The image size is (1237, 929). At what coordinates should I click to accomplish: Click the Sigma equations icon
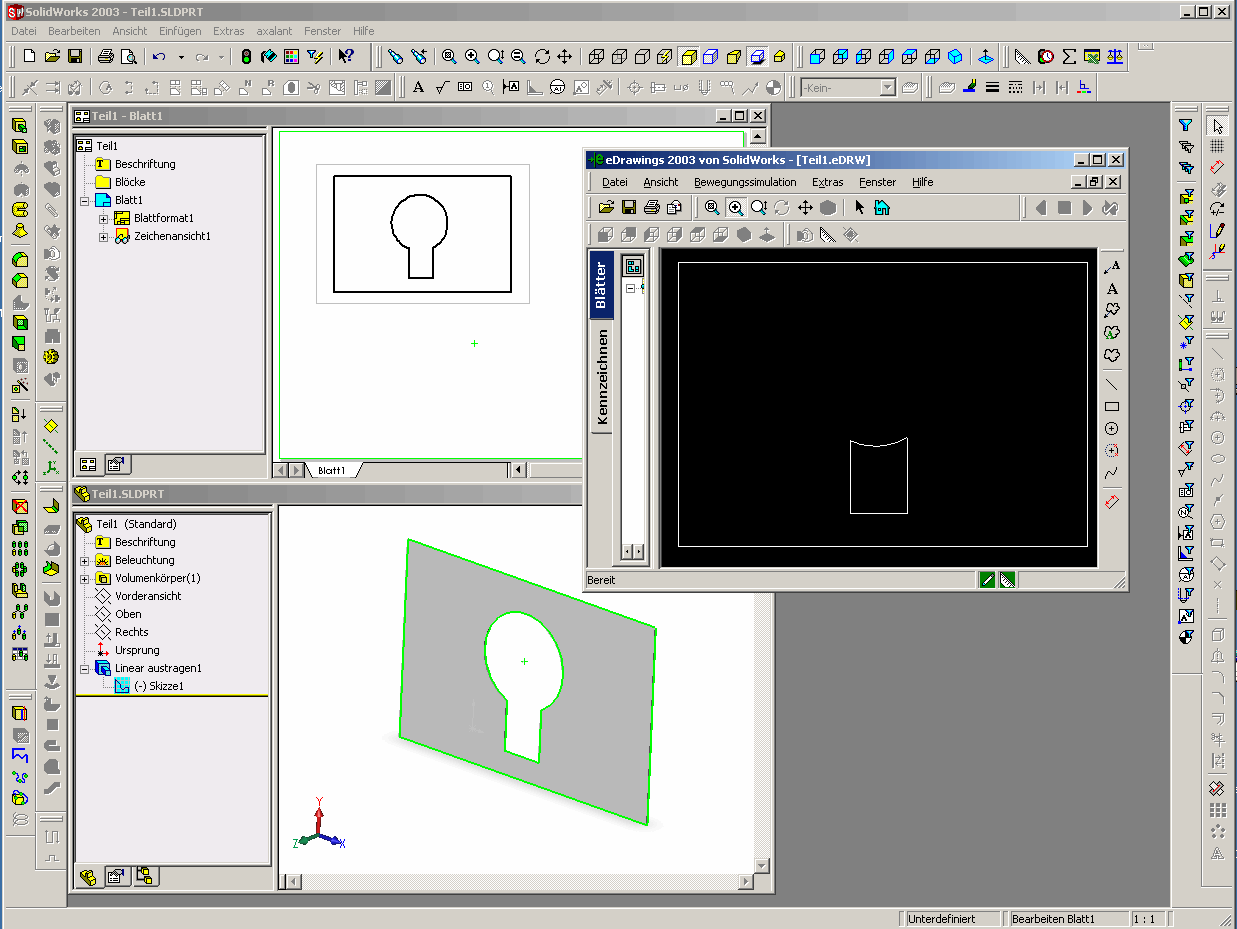[1068, 57]
